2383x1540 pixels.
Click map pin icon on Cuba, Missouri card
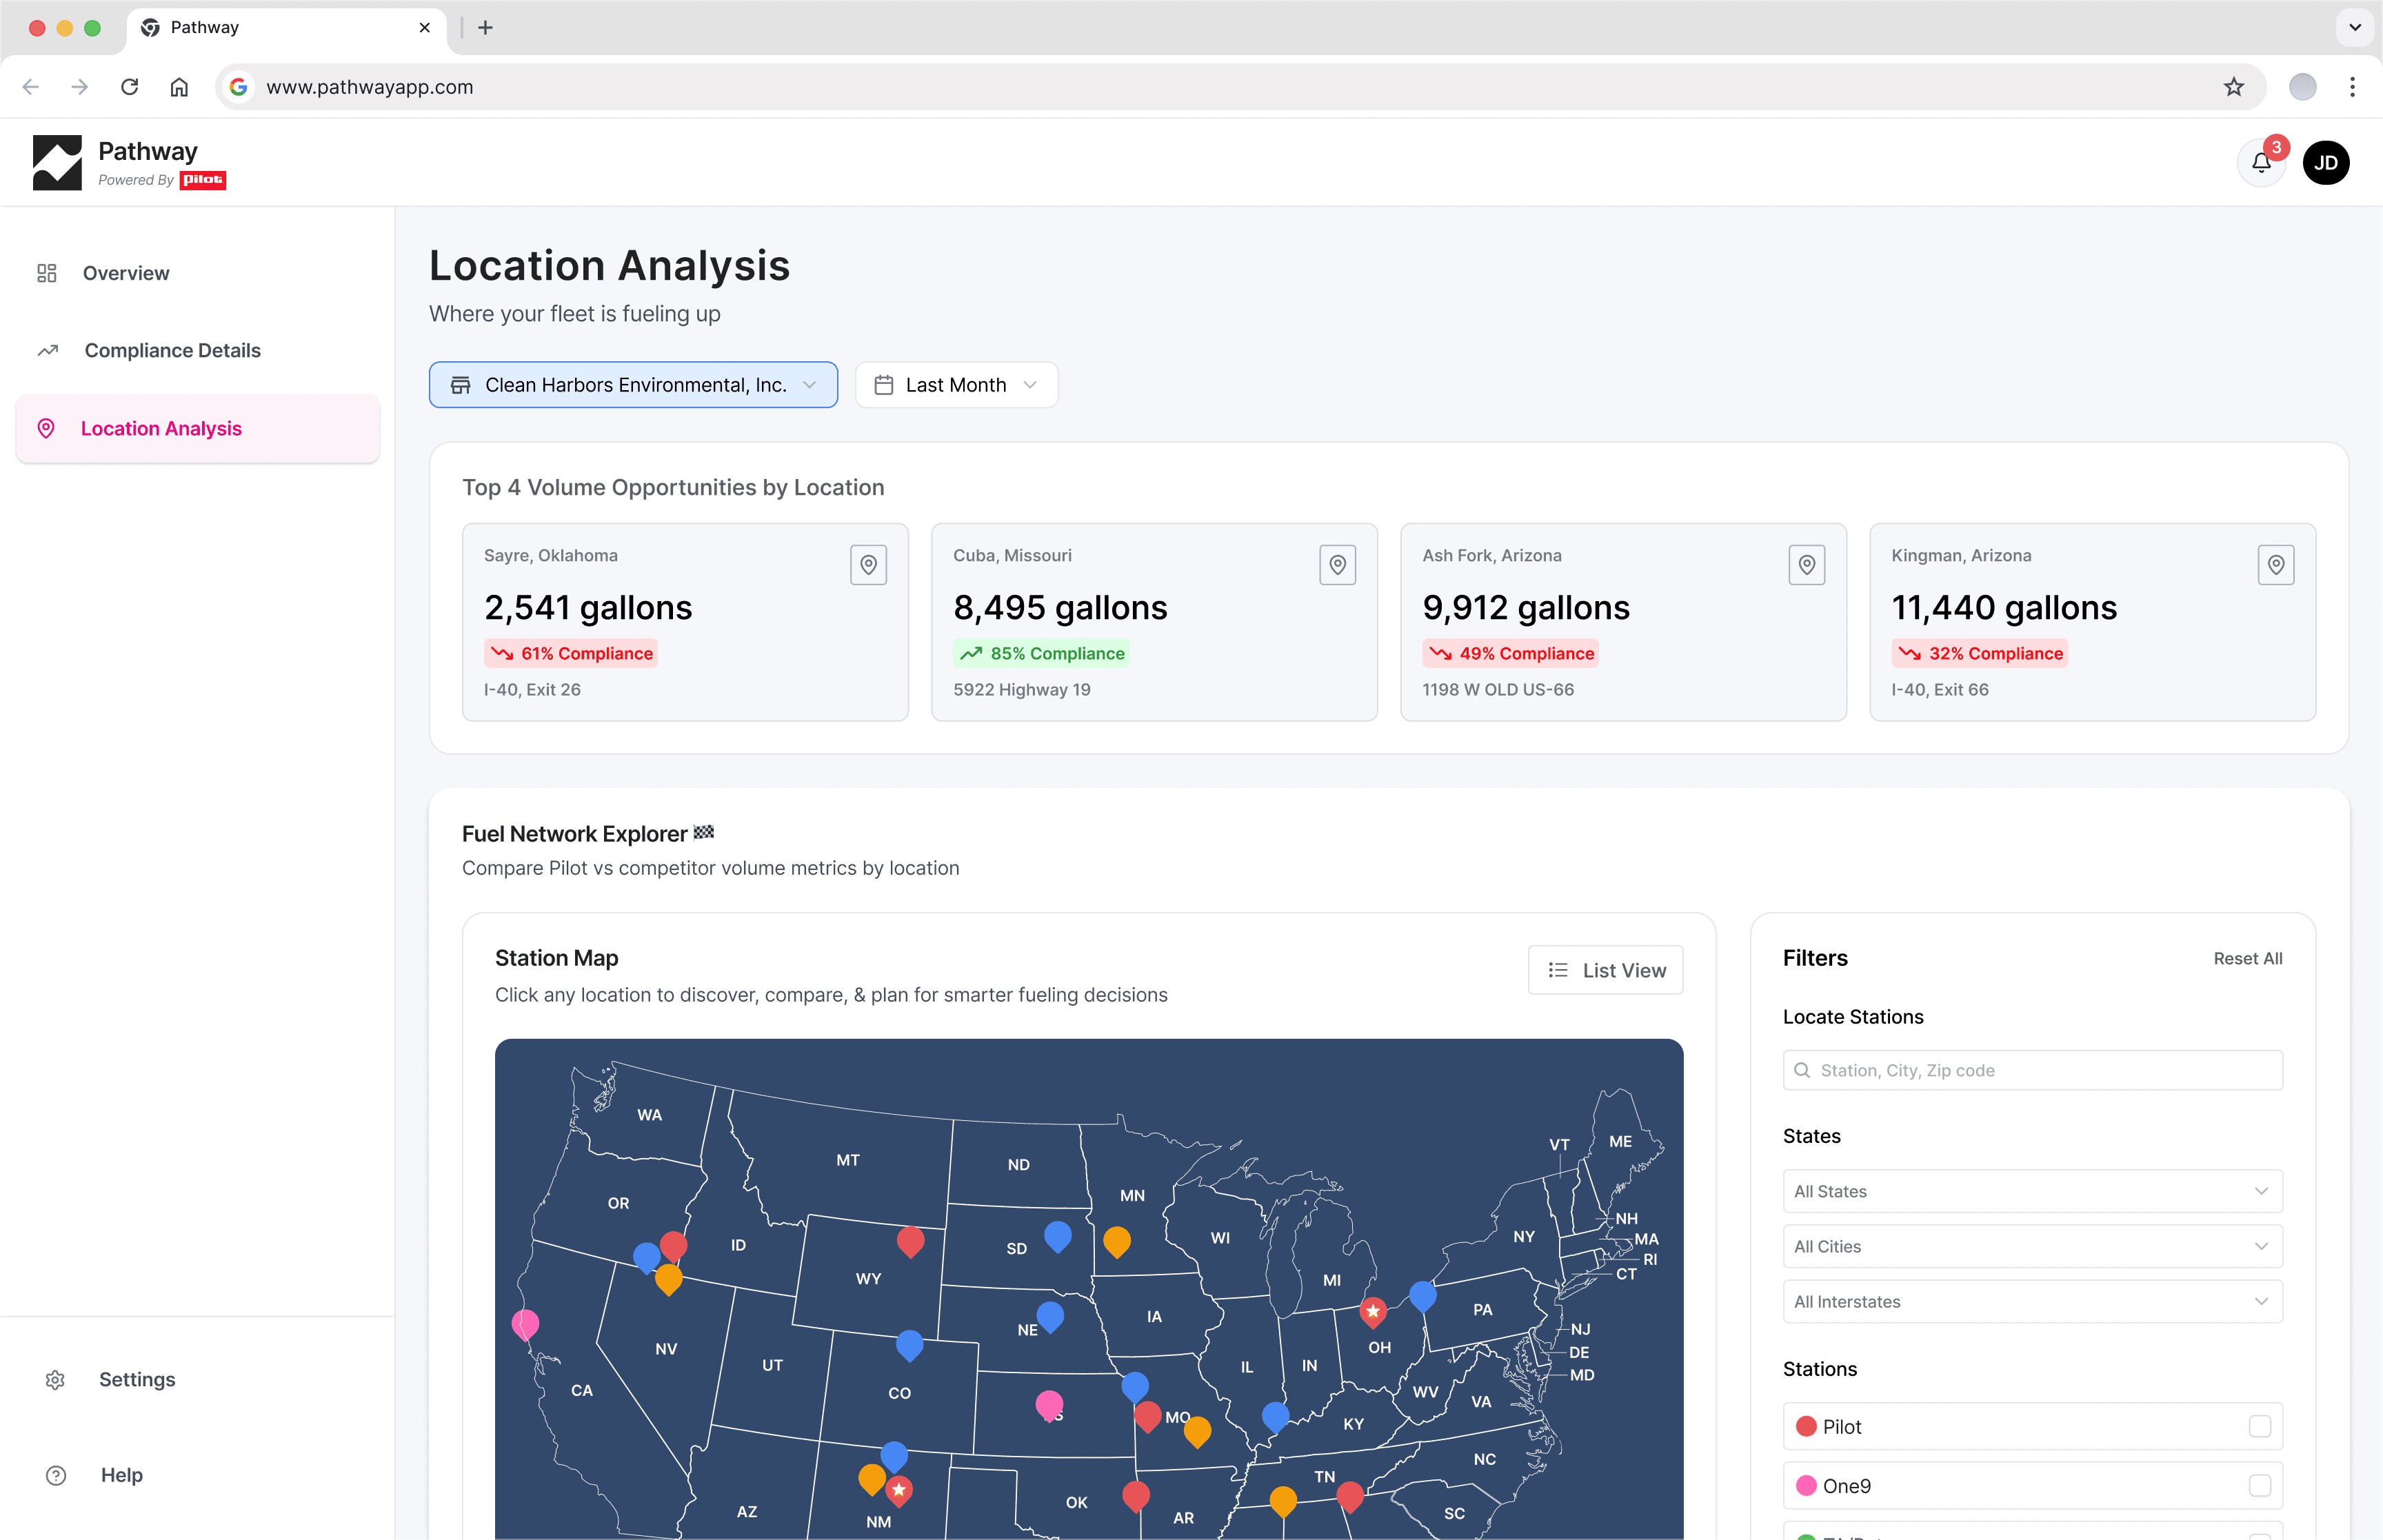pyautogui.click(x=1337, y=565)
